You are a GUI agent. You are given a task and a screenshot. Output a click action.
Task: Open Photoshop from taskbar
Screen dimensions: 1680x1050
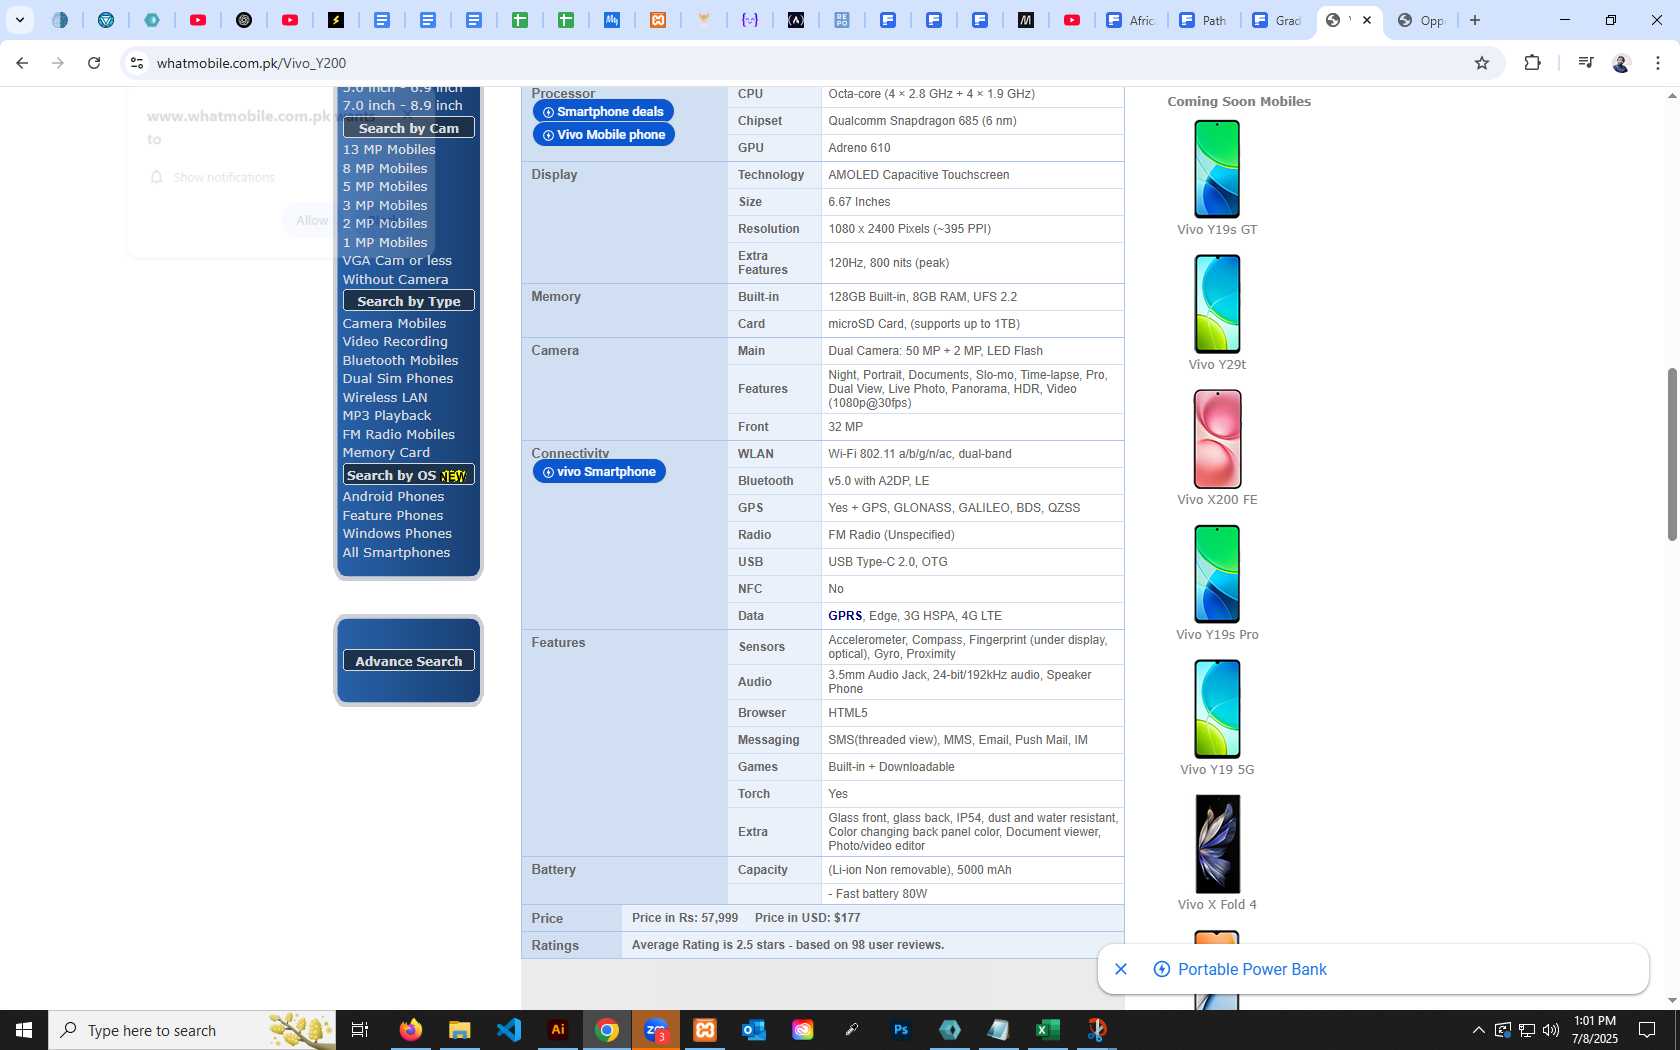pos(901,1030)
